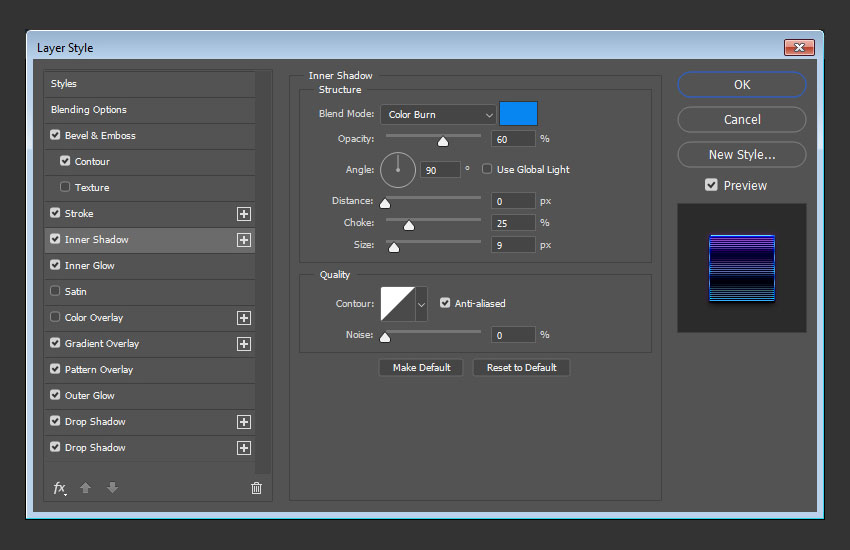Screen dimensions: 850x550
Task: Open the blue shadow color swatch
Action: pos(518,114)
